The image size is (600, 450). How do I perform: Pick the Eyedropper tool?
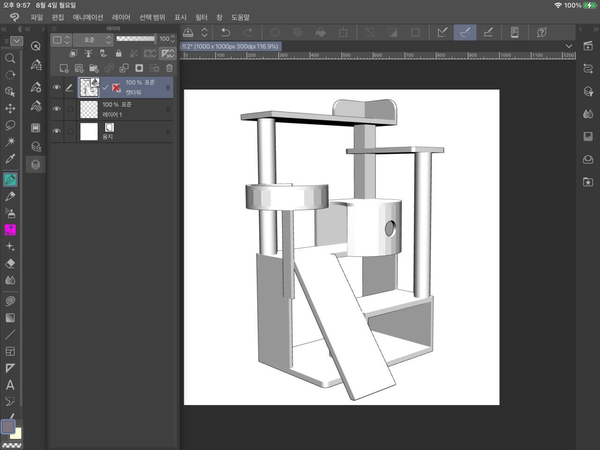10,159
